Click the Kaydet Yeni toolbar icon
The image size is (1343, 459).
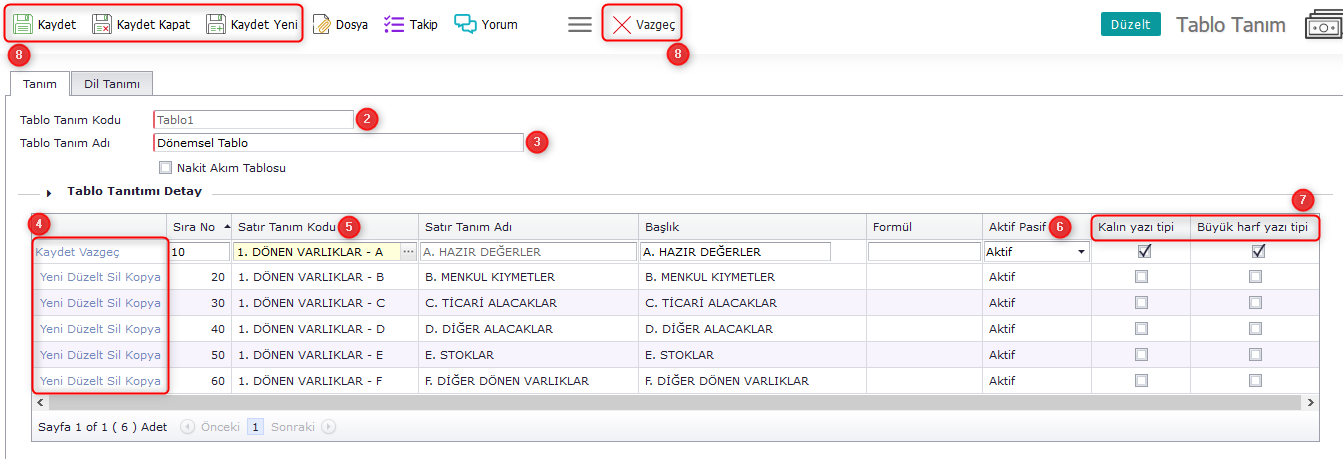(216, 24)
